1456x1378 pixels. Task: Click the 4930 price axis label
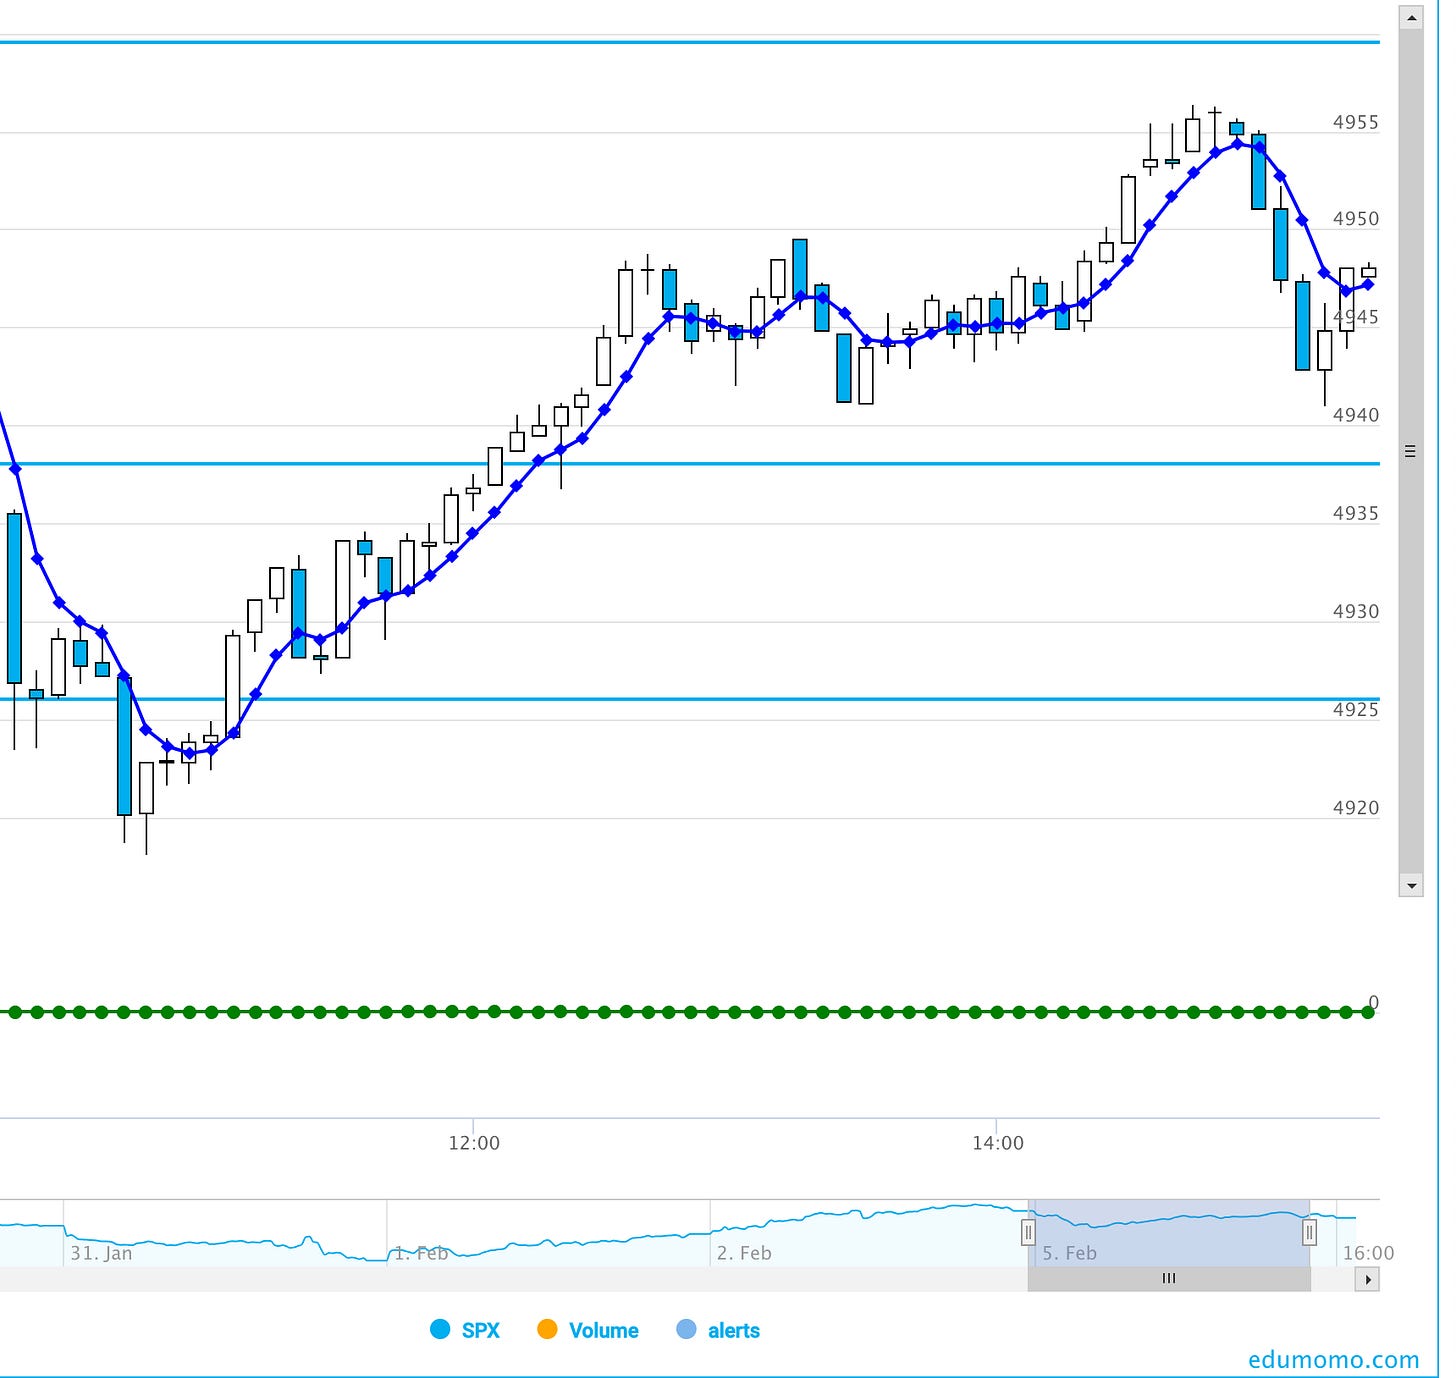point(1355,611)
